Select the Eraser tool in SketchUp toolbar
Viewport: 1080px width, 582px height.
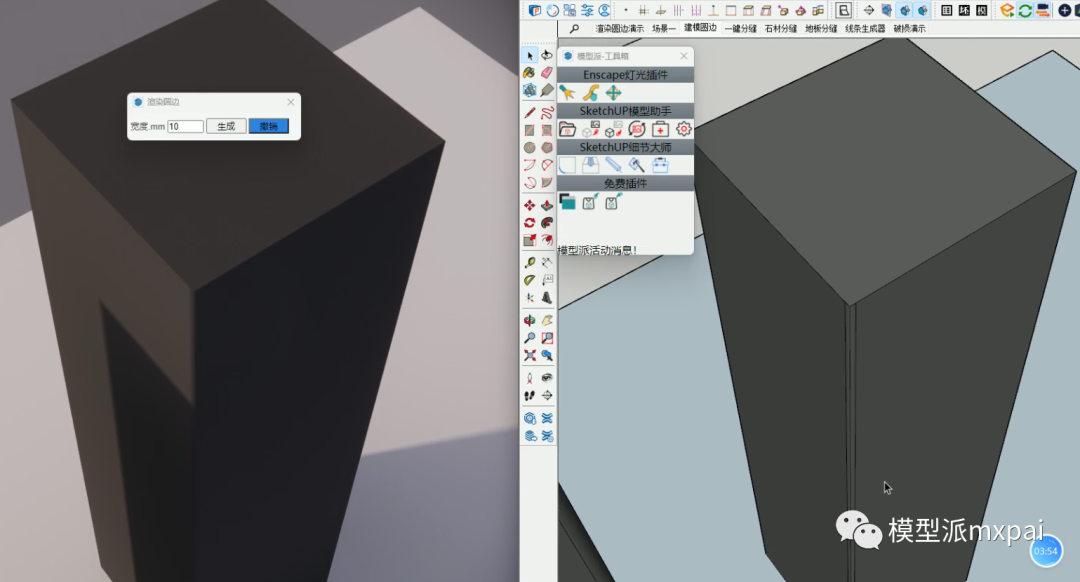(547, 72)
